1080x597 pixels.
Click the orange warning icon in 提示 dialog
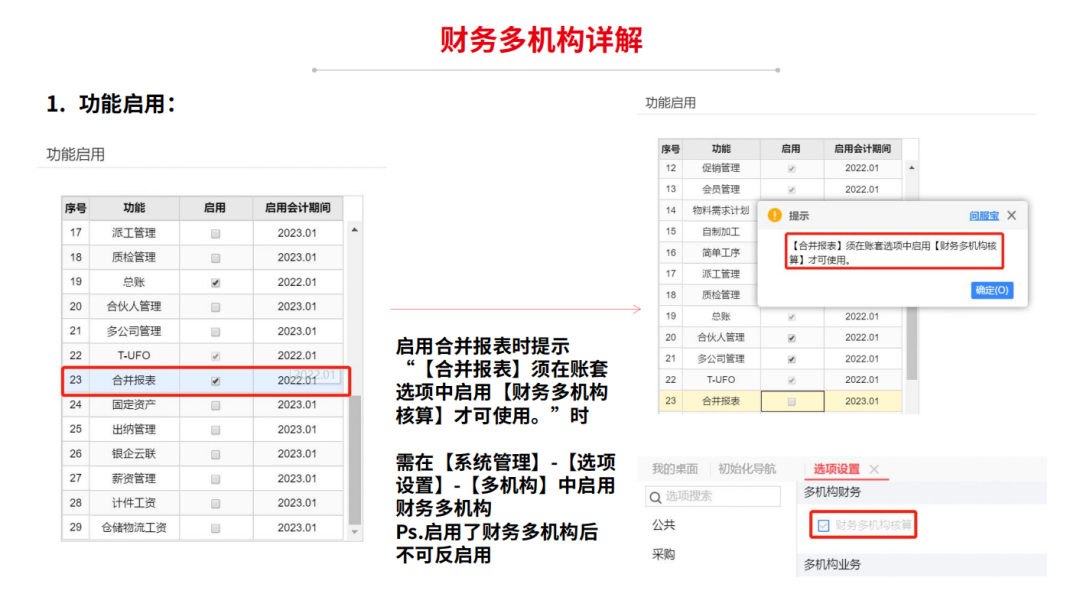point(773,215)
